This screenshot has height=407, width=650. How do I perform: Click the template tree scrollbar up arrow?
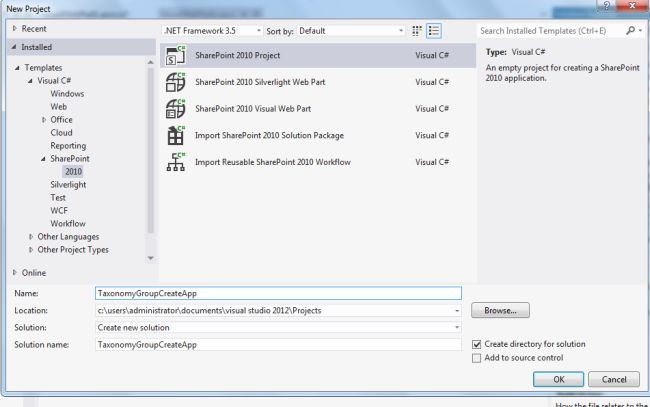pos(150,62)
